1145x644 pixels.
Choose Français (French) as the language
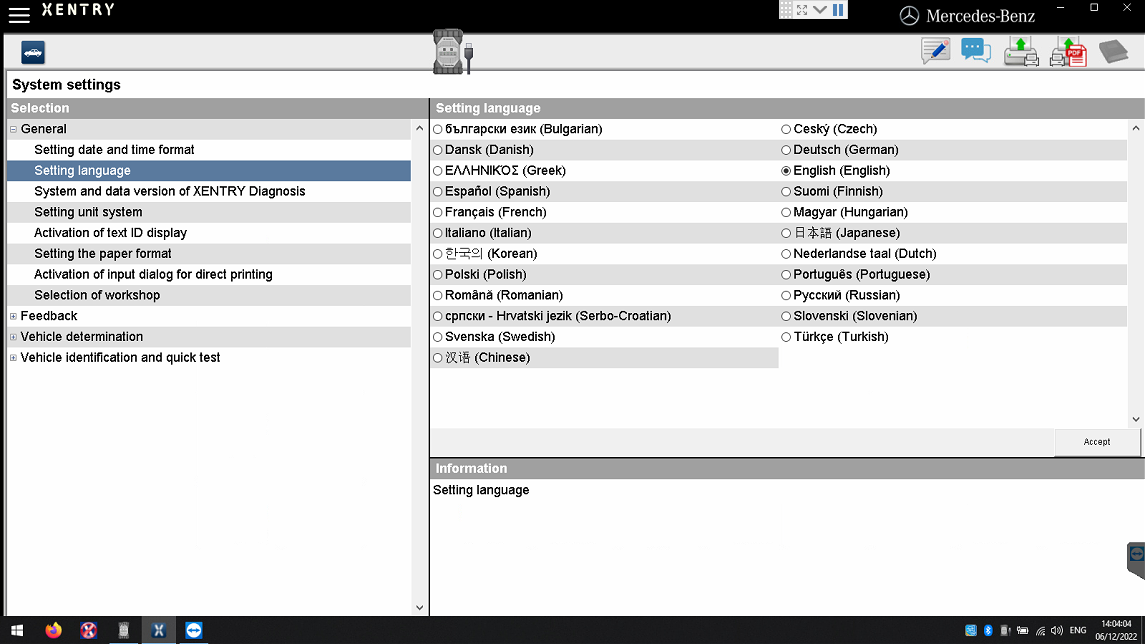pyautogui.click(x=438, y=212)
